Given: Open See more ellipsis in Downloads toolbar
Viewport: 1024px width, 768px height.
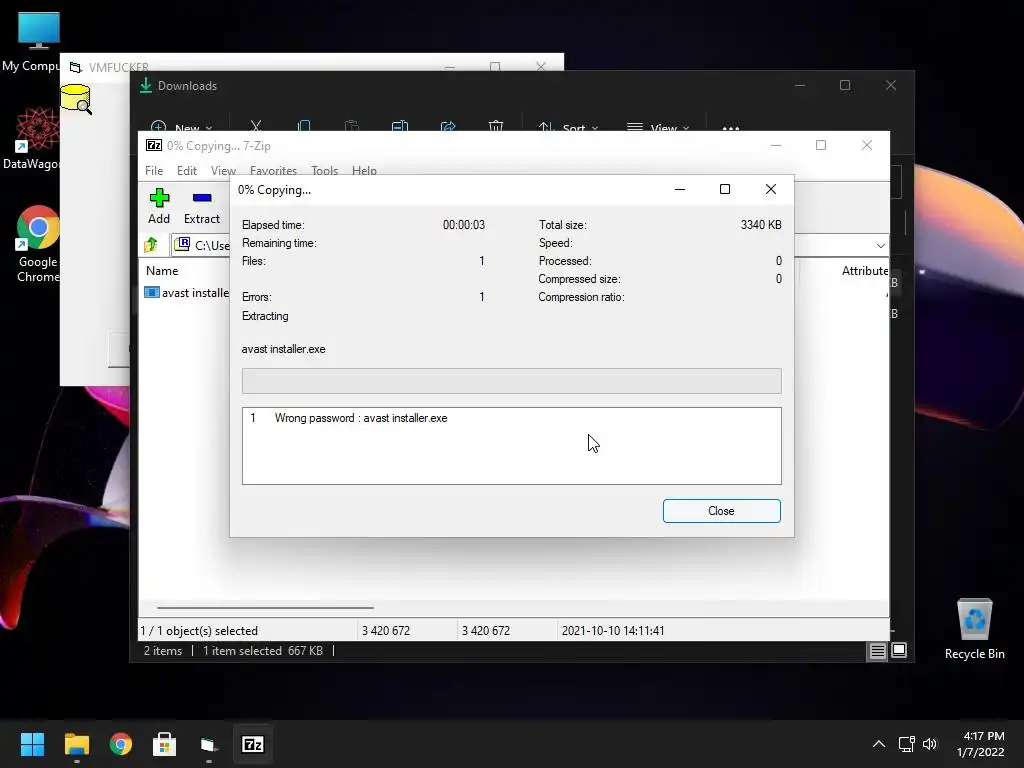Looking at the screenshot, I should [x=731, y=127].
